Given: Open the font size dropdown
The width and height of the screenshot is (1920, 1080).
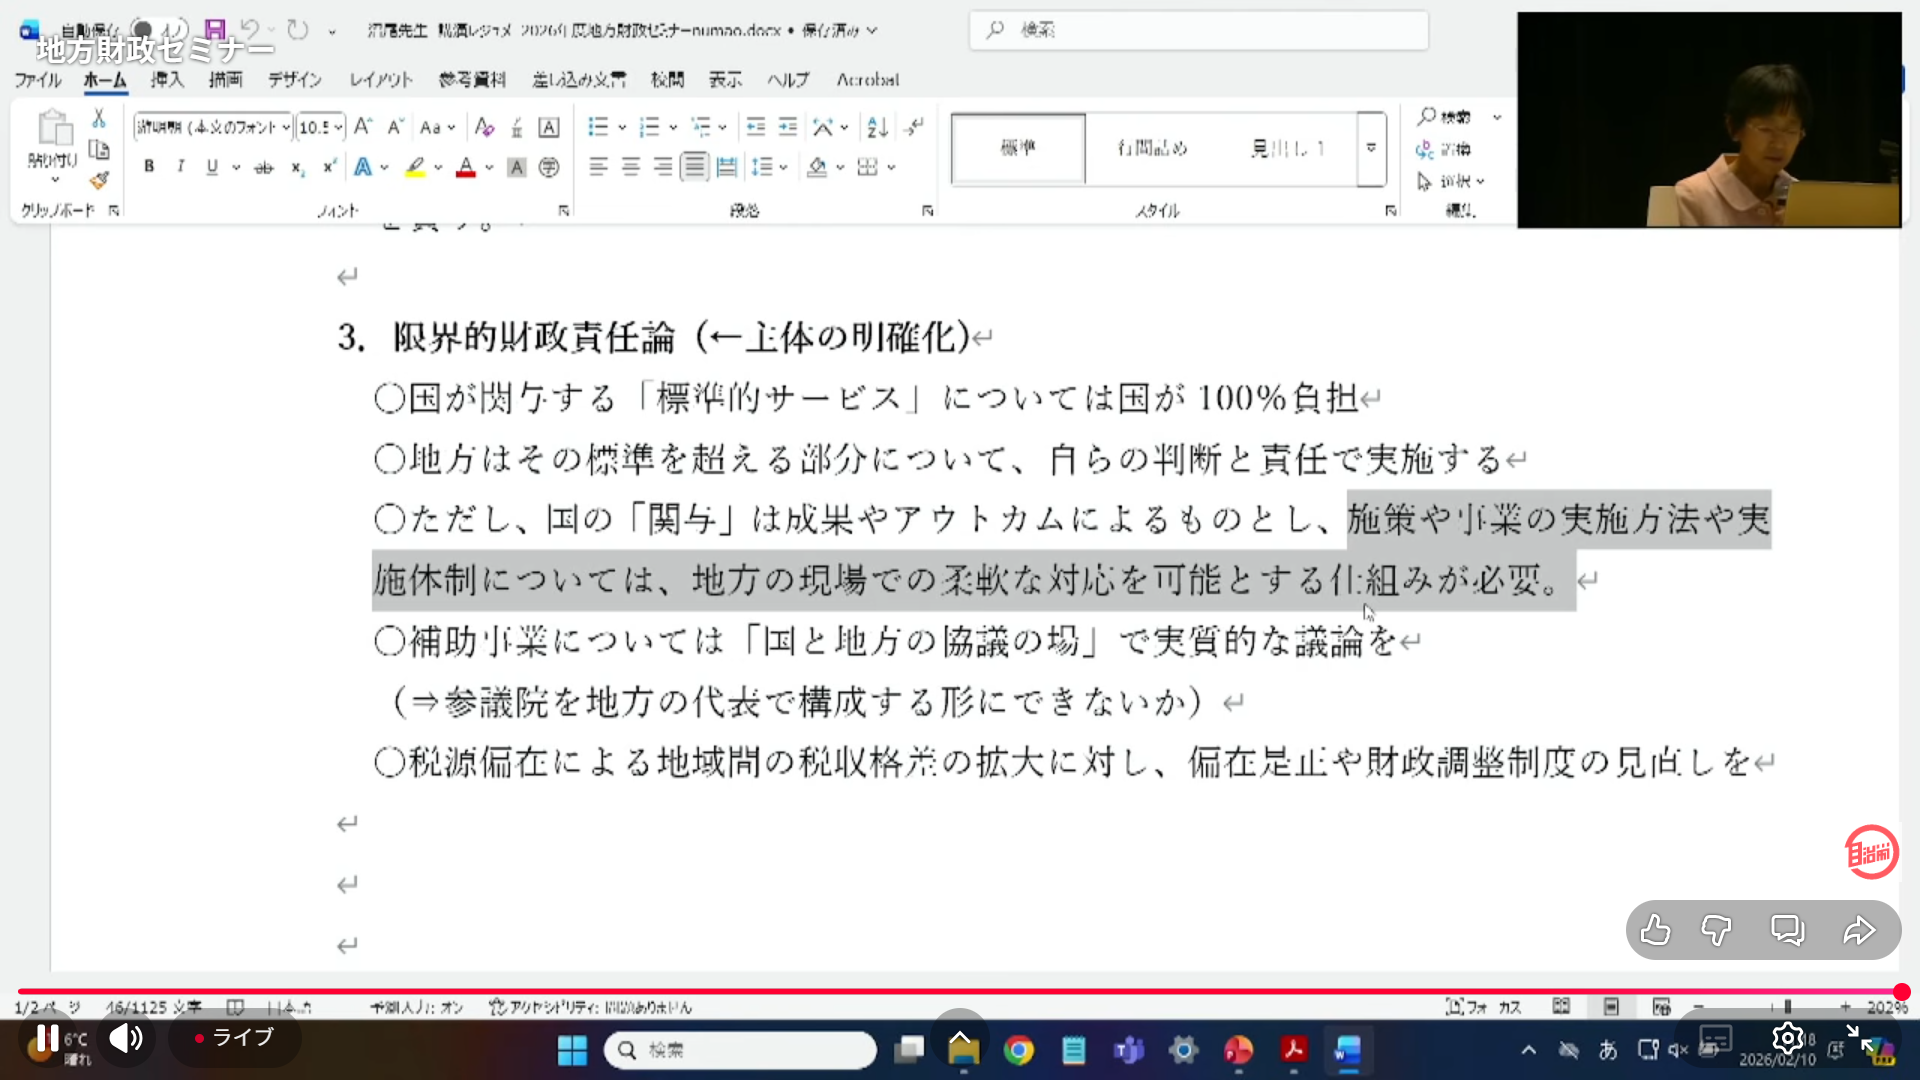Looking at the screenshot, I should [x=338, y=127].
